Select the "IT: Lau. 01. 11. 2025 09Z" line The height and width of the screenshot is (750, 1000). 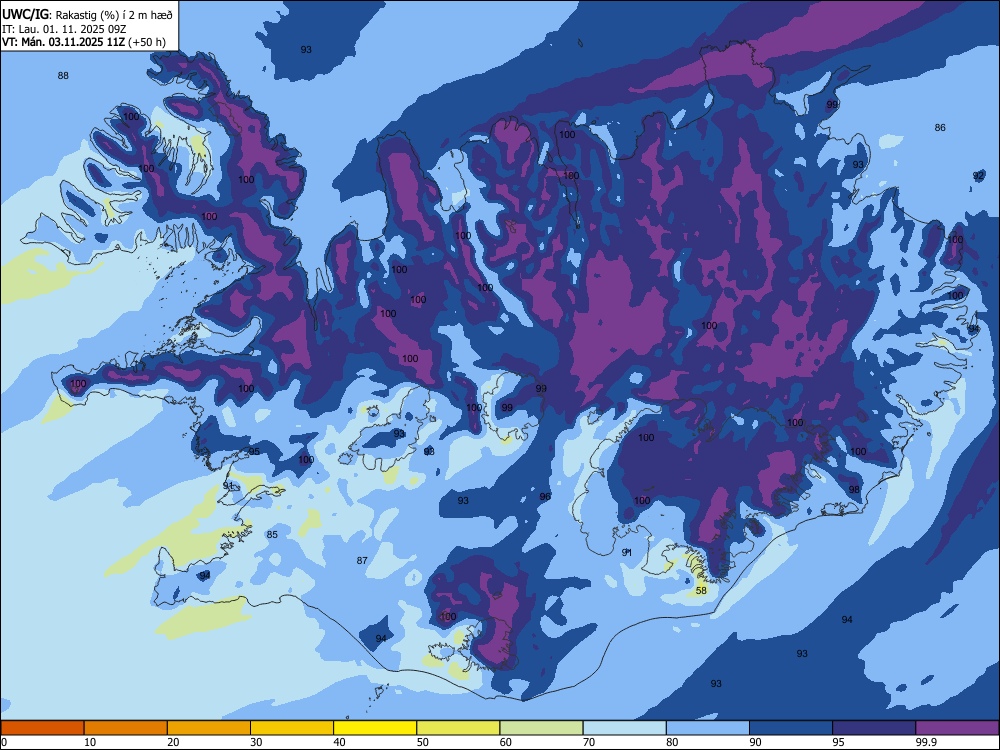(x=64, y=29)
